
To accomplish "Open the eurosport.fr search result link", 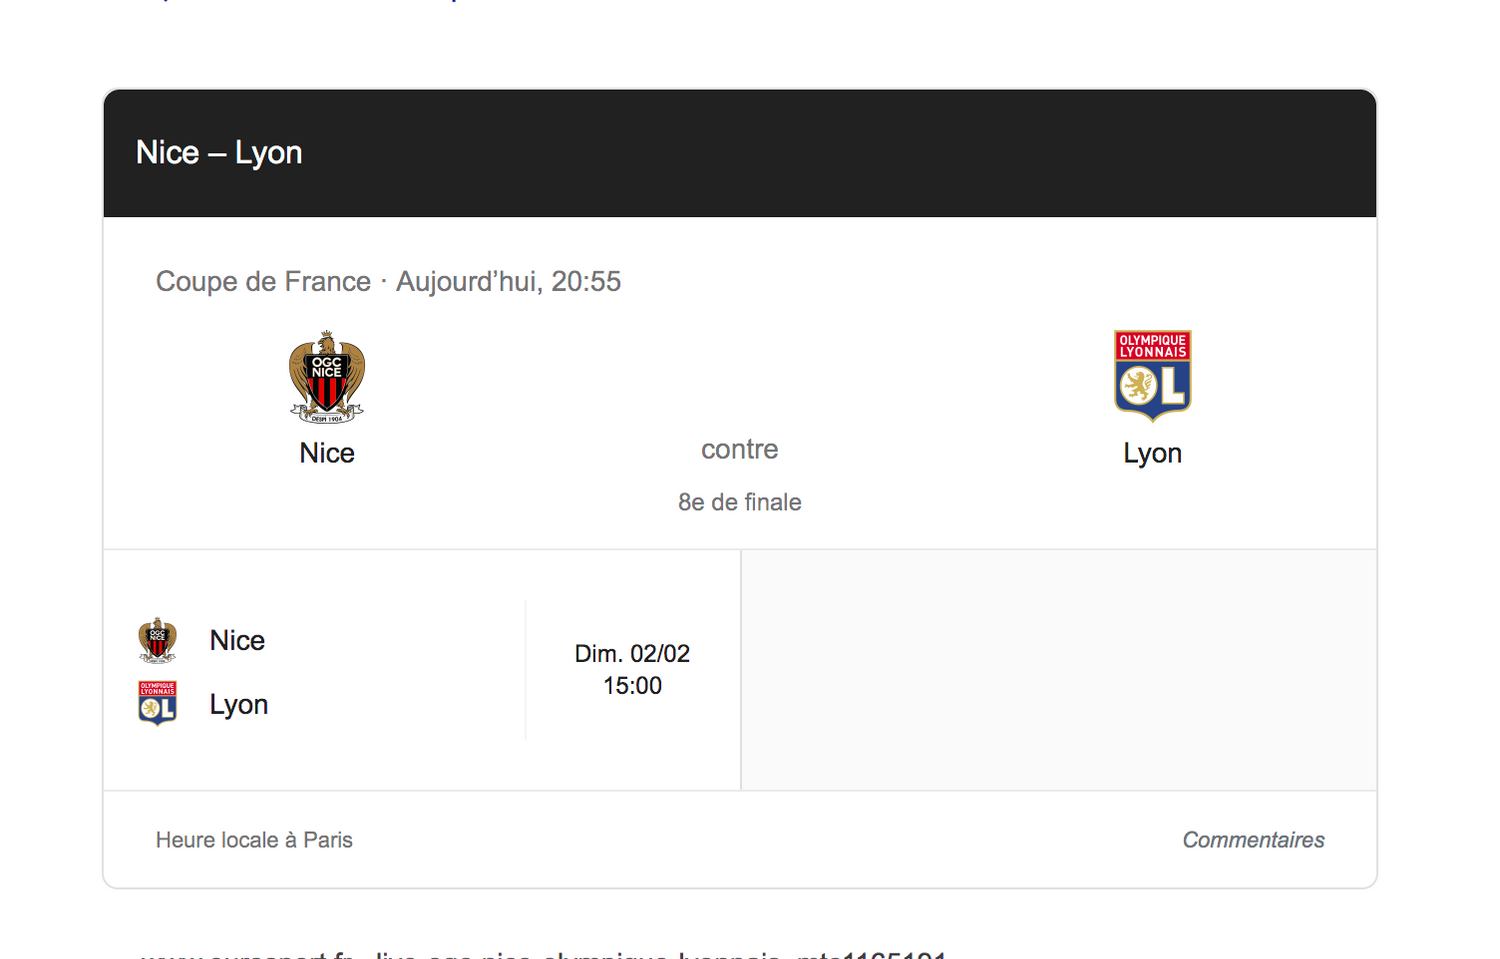I will click(x=543, y=954).
